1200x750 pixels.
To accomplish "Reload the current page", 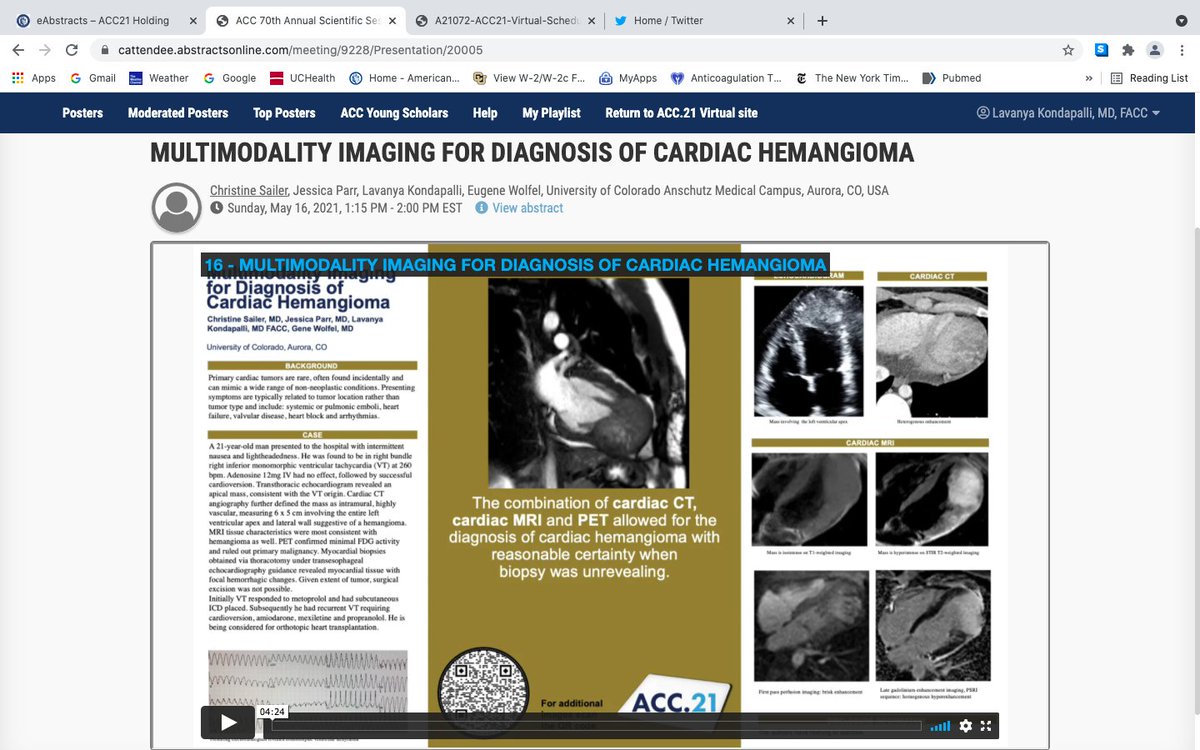I will point(71,50).
